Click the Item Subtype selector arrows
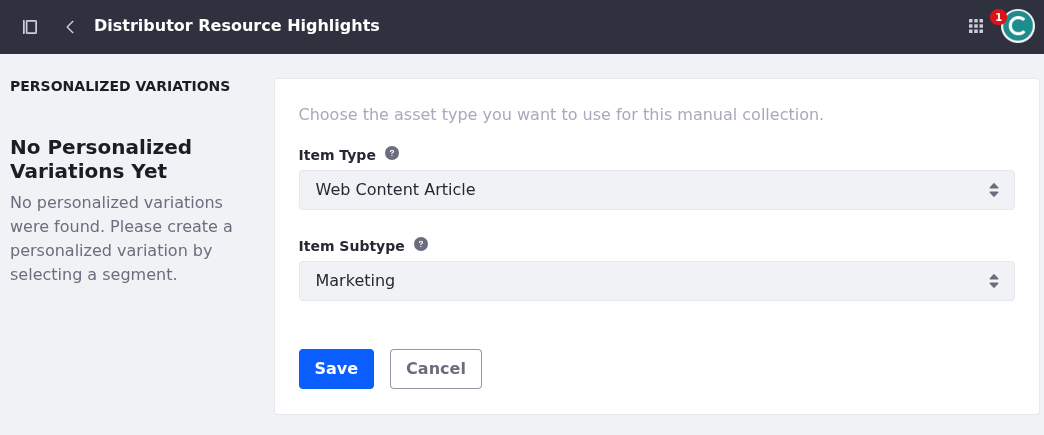This screenshot has width=1044, height=435. [993, 281]
